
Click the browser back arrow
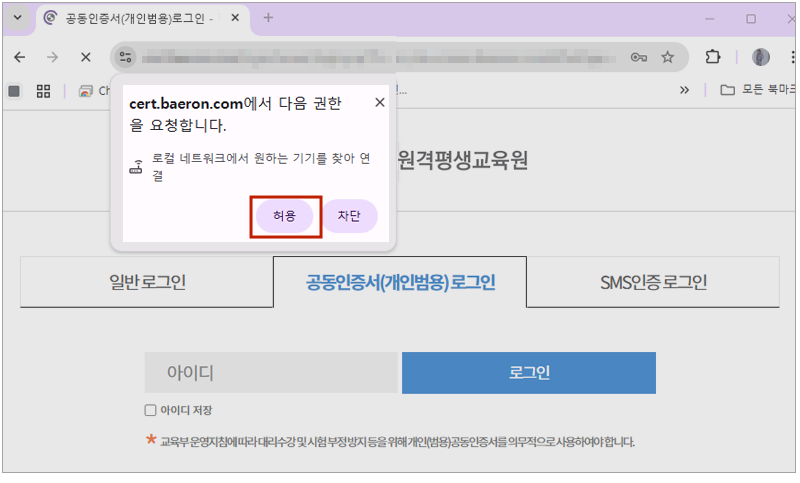tap(20, 57)
